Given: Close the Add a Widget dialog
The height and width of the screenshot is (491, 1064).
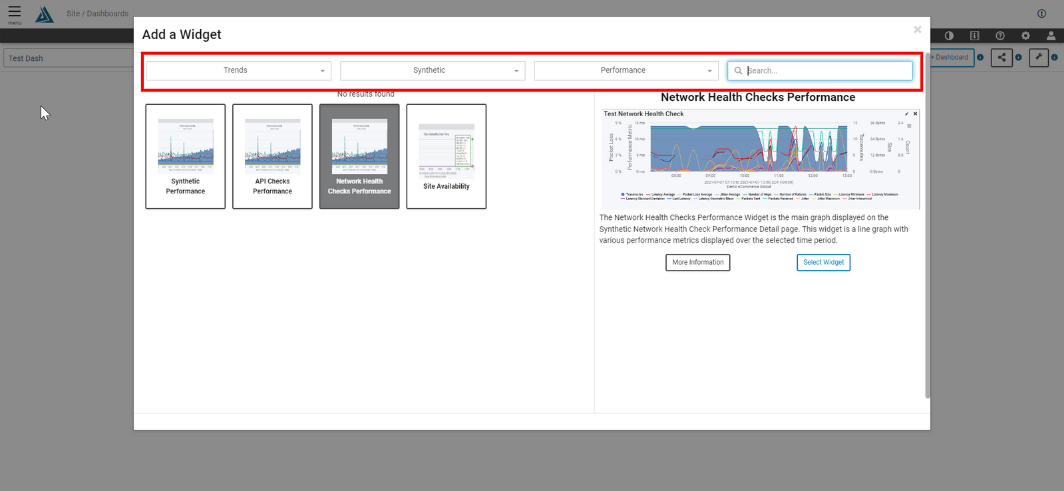Looking at the screenshot, I should click(917, 30).
